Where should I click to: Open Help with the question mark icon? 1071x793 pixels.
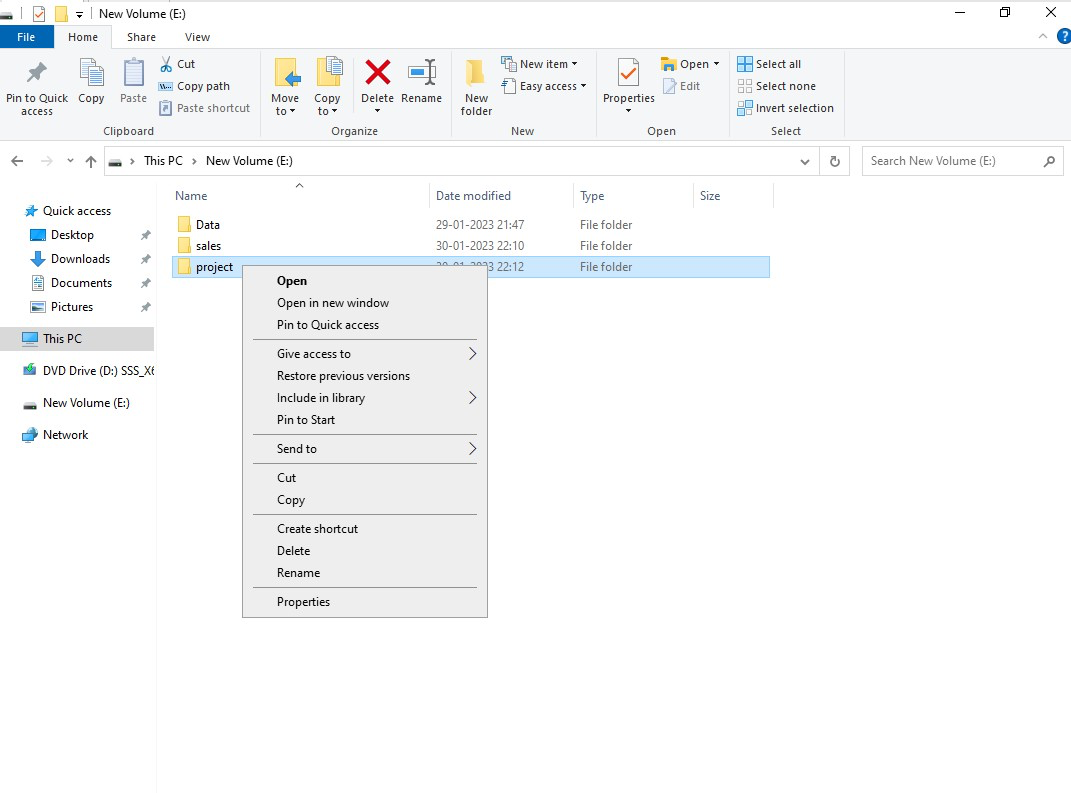click(x=1064, y=36)
